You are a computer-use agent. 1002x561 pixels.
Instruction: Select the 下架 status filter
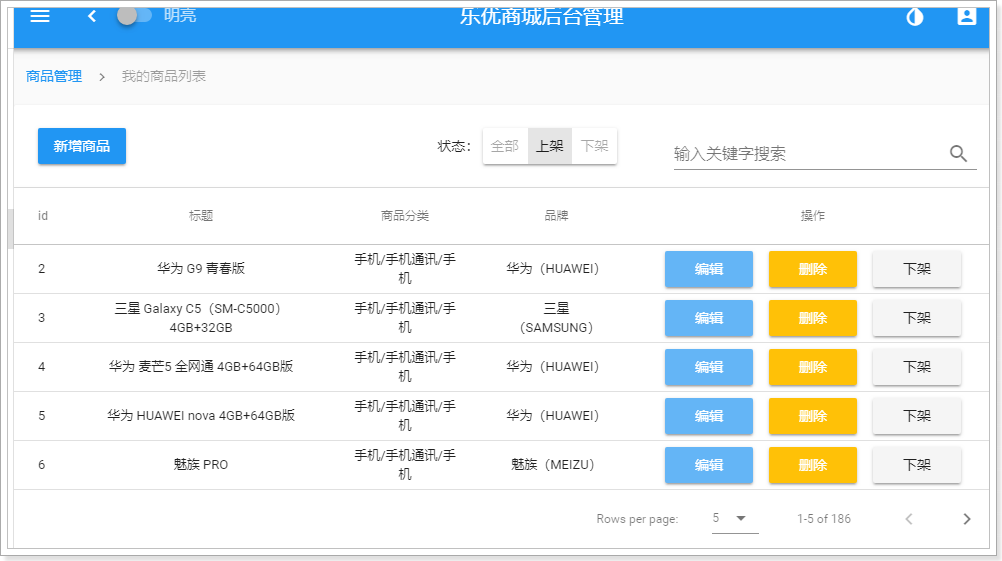coord(594,146)
